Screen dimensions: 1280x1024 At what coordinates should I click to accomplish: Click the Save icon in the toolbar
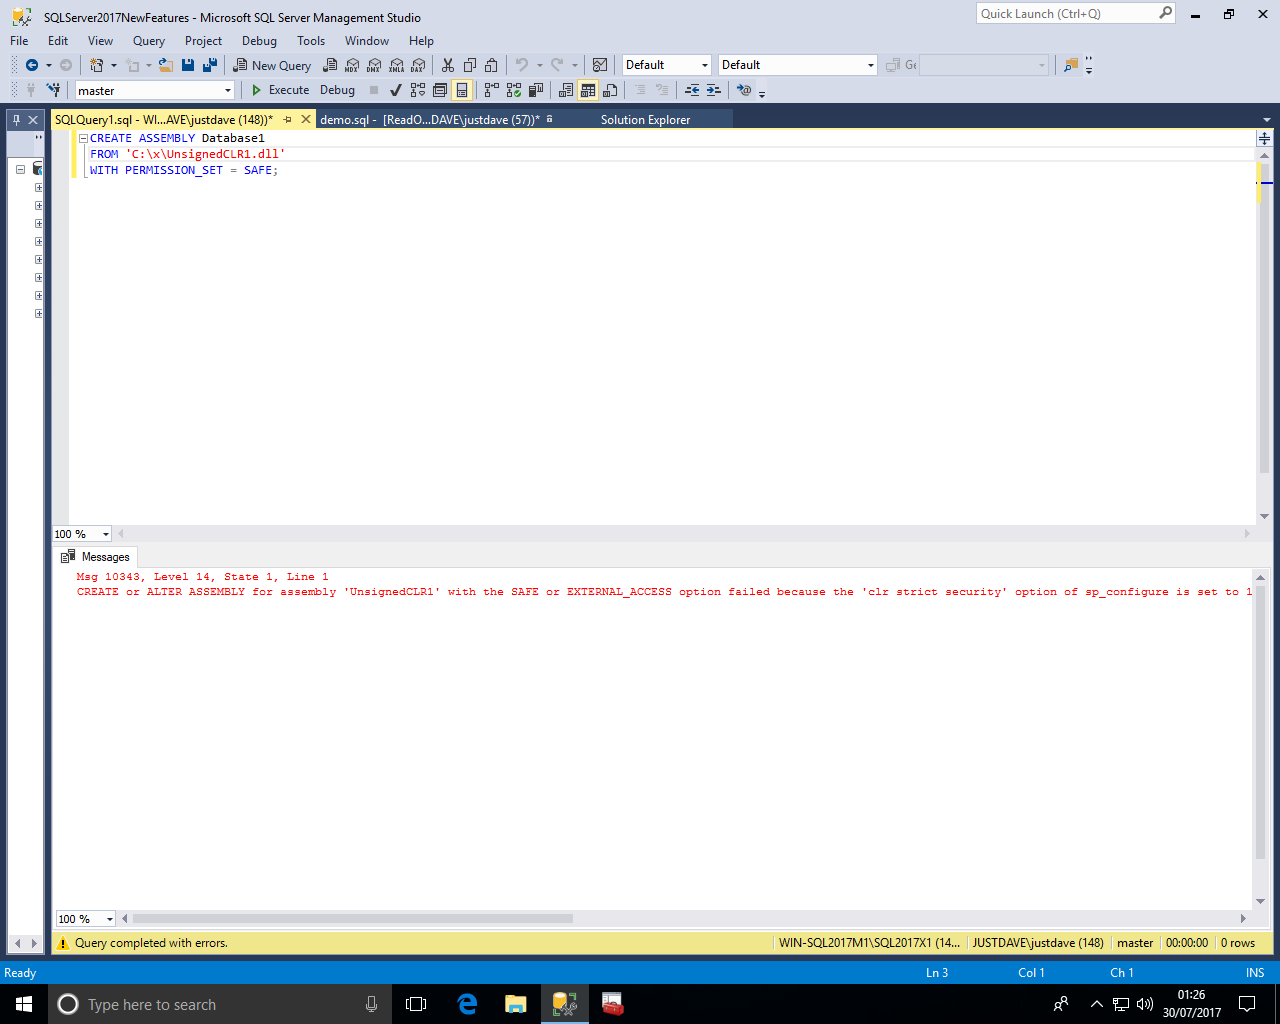[x=188, y=65]
